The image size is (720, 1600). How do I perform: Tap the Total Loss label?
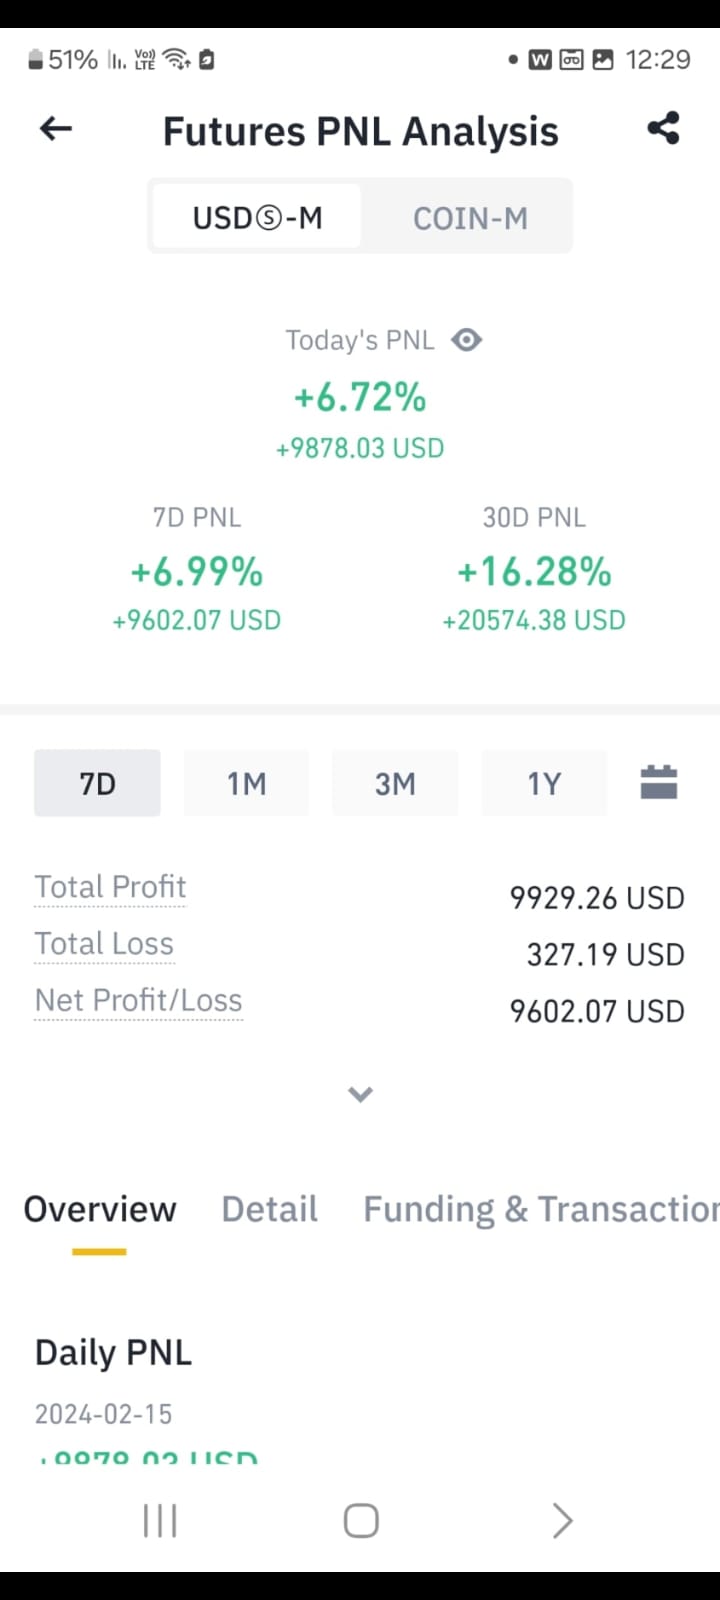pyautogui.click(x=104, y=944)
